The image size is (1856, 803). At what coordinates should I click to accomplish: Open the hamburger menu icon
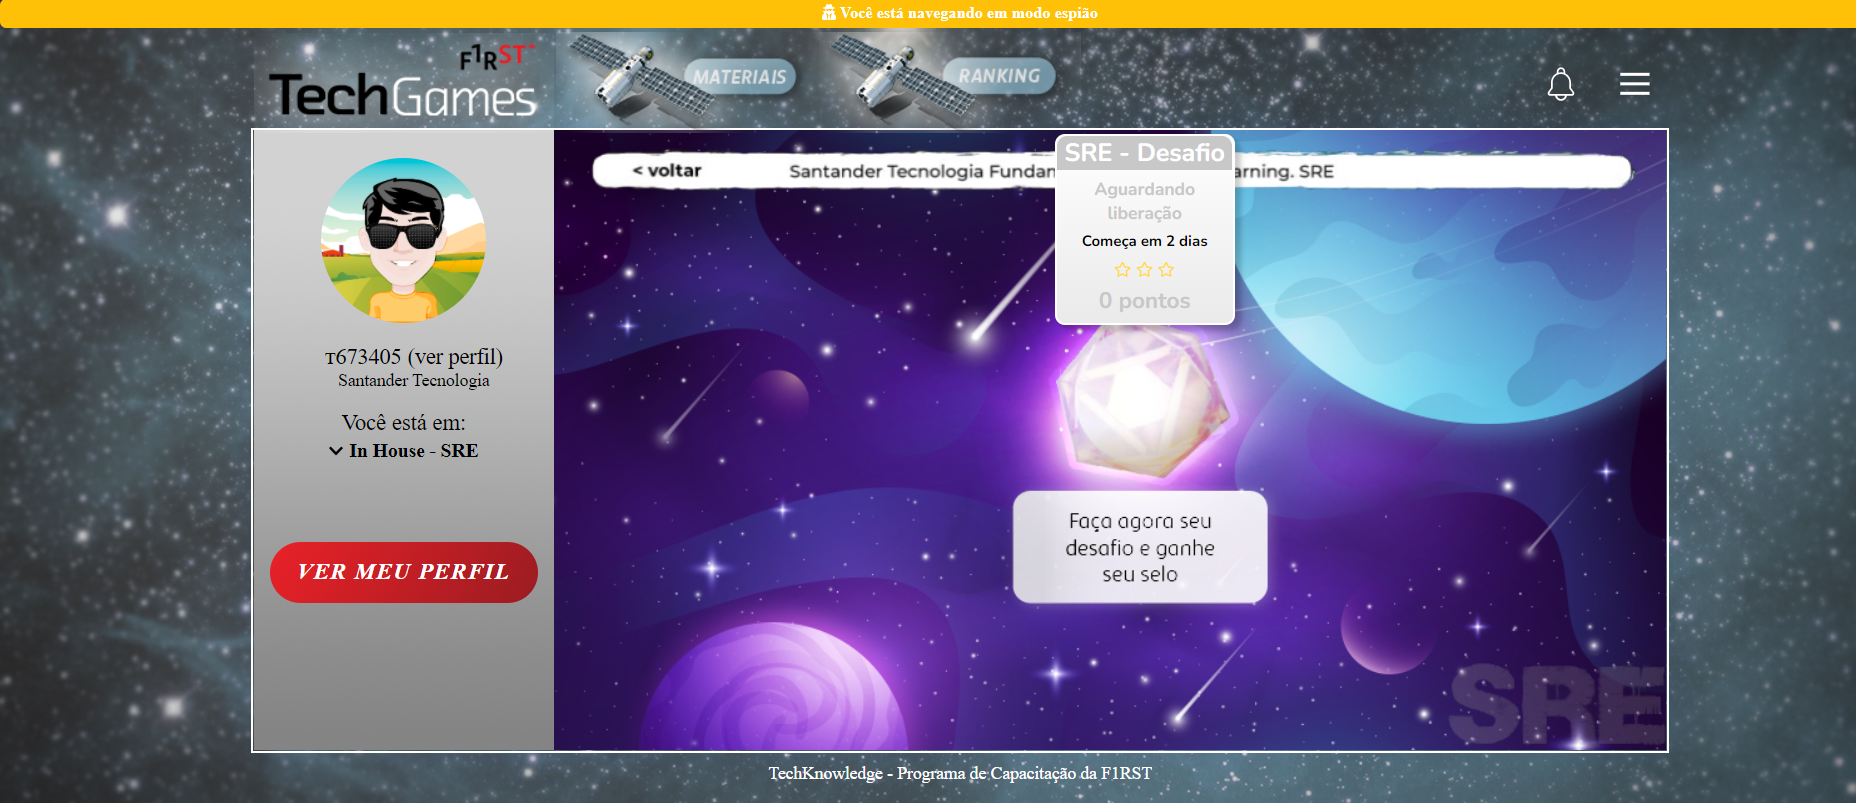(1634, 84)
